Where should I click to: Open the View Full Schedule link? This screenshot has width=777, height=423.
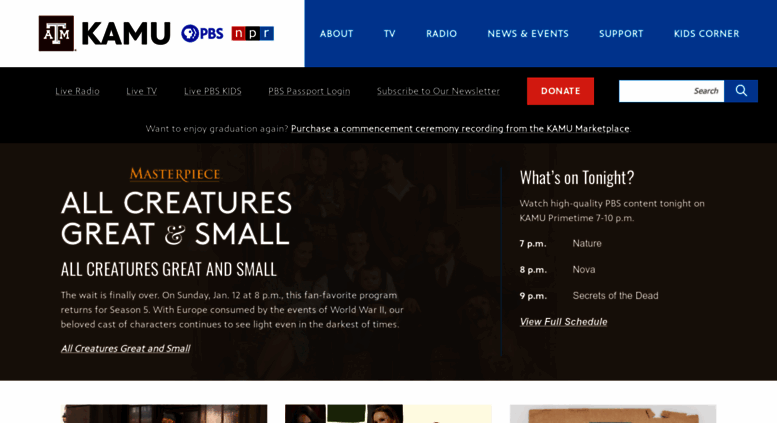(563, 322)
